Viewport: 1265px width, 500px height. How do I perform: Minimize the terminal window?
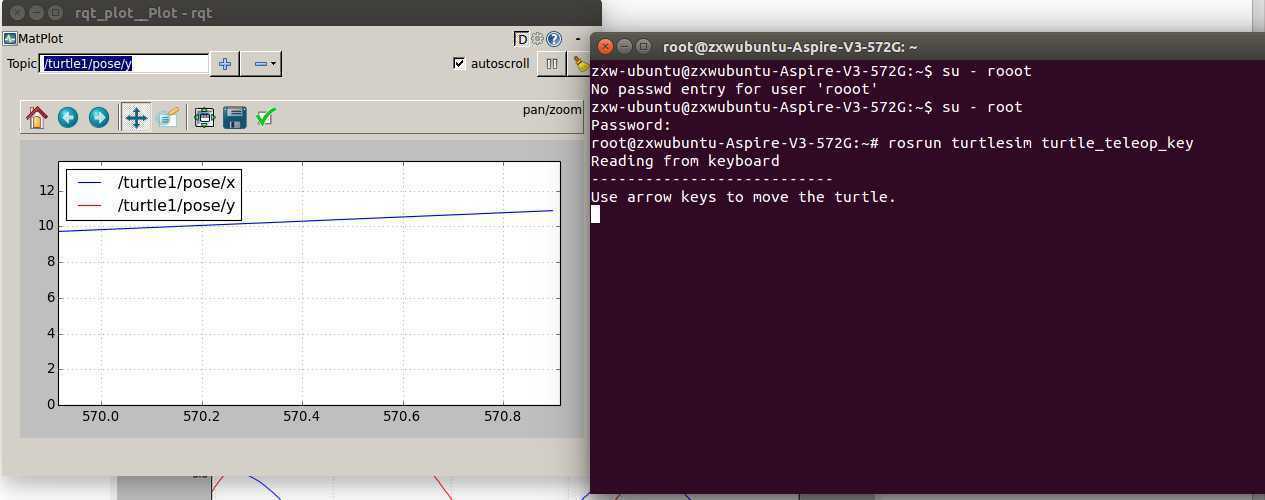pyautogui.click(x=624, y=46)
